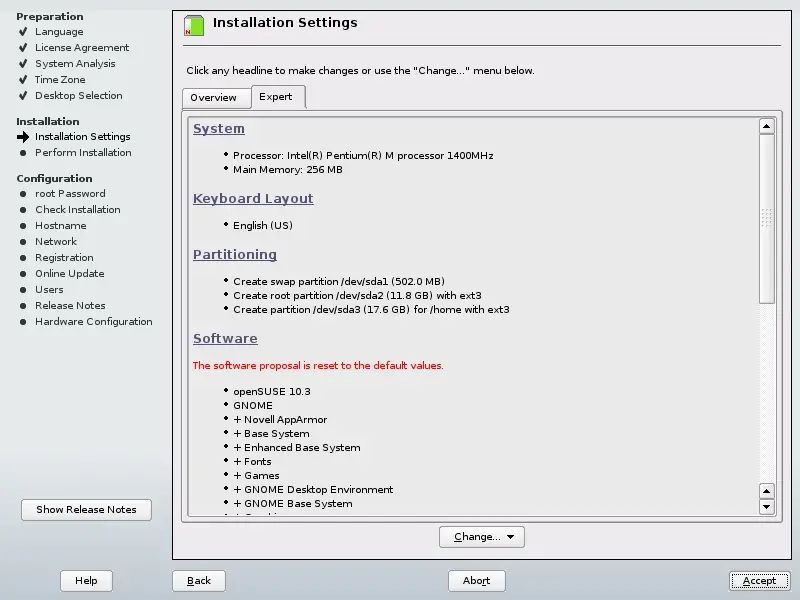Open the Help button

[86, 581]
